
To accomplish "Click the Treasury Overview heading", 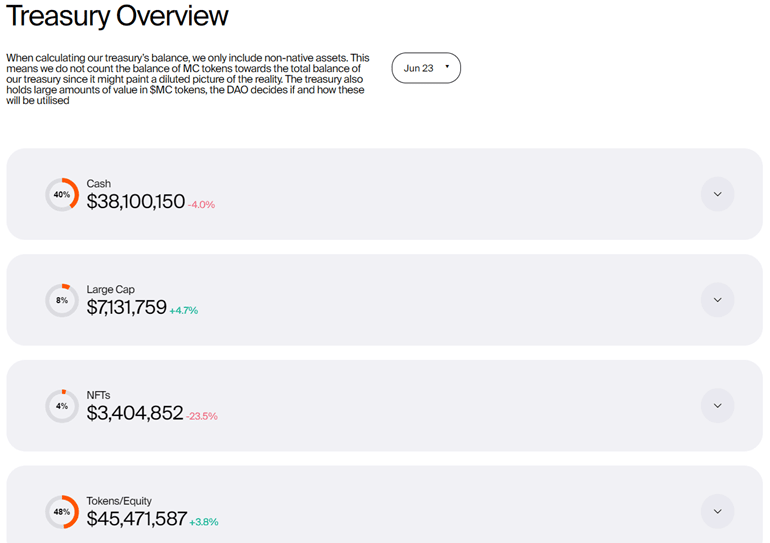I will (x=118, y=16).
